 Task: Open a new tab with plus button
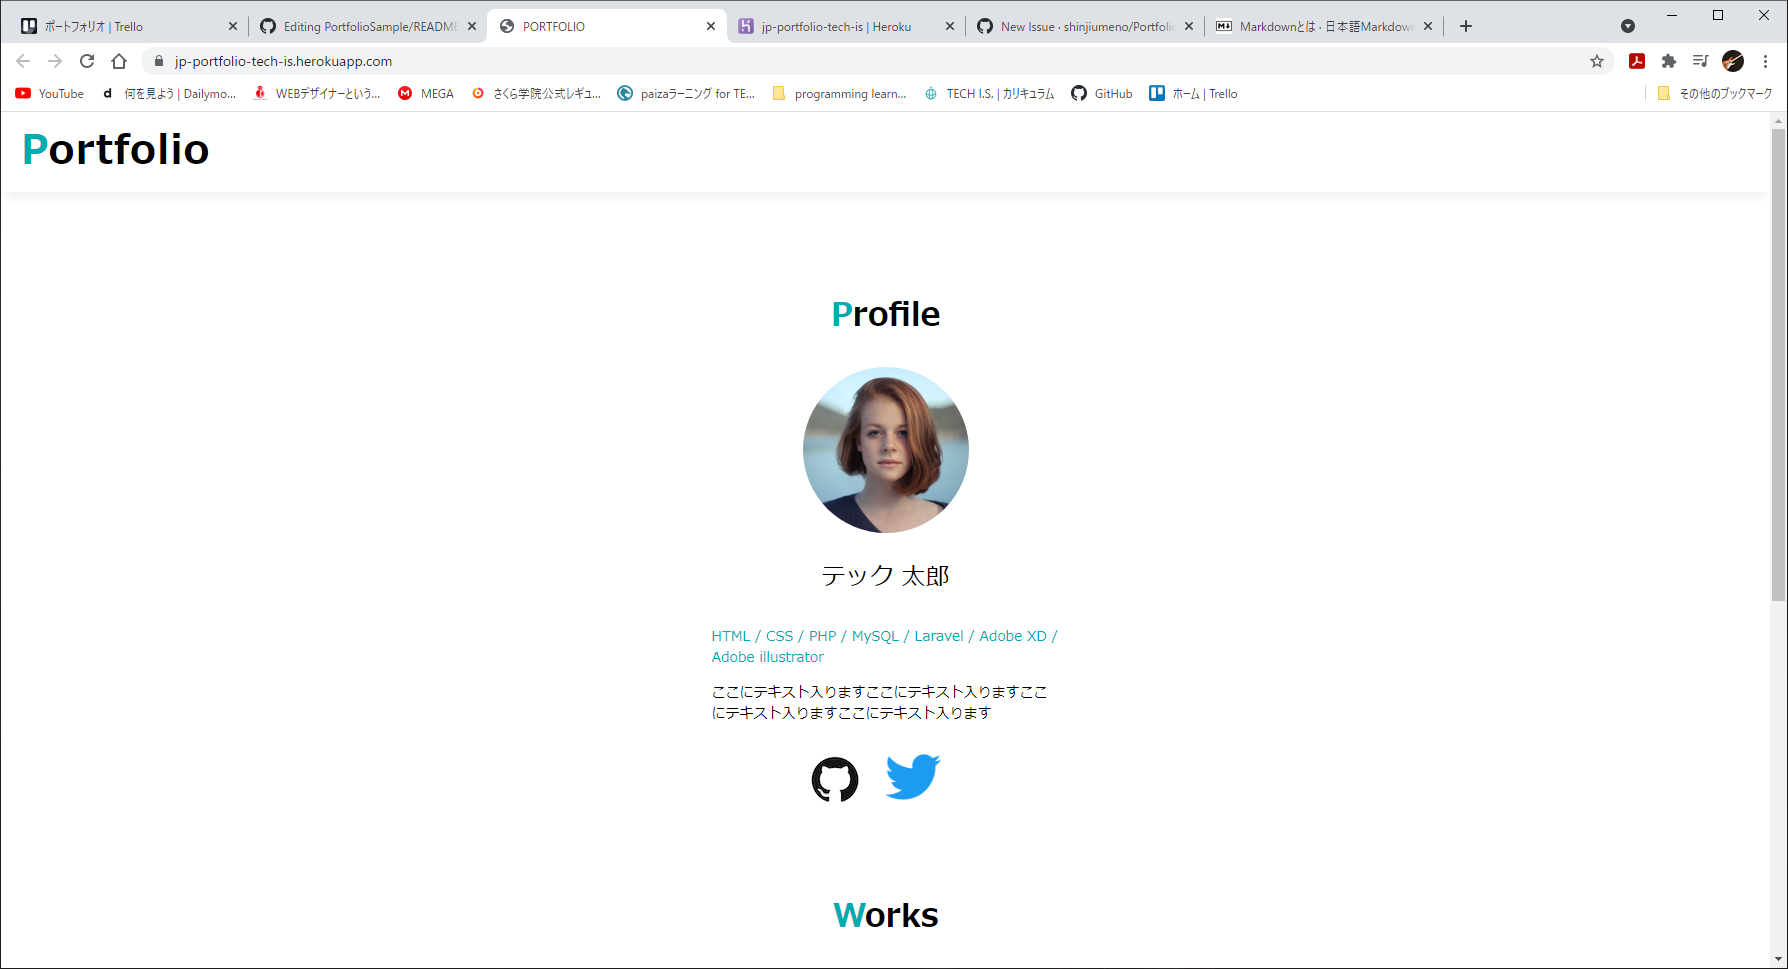1466,26
